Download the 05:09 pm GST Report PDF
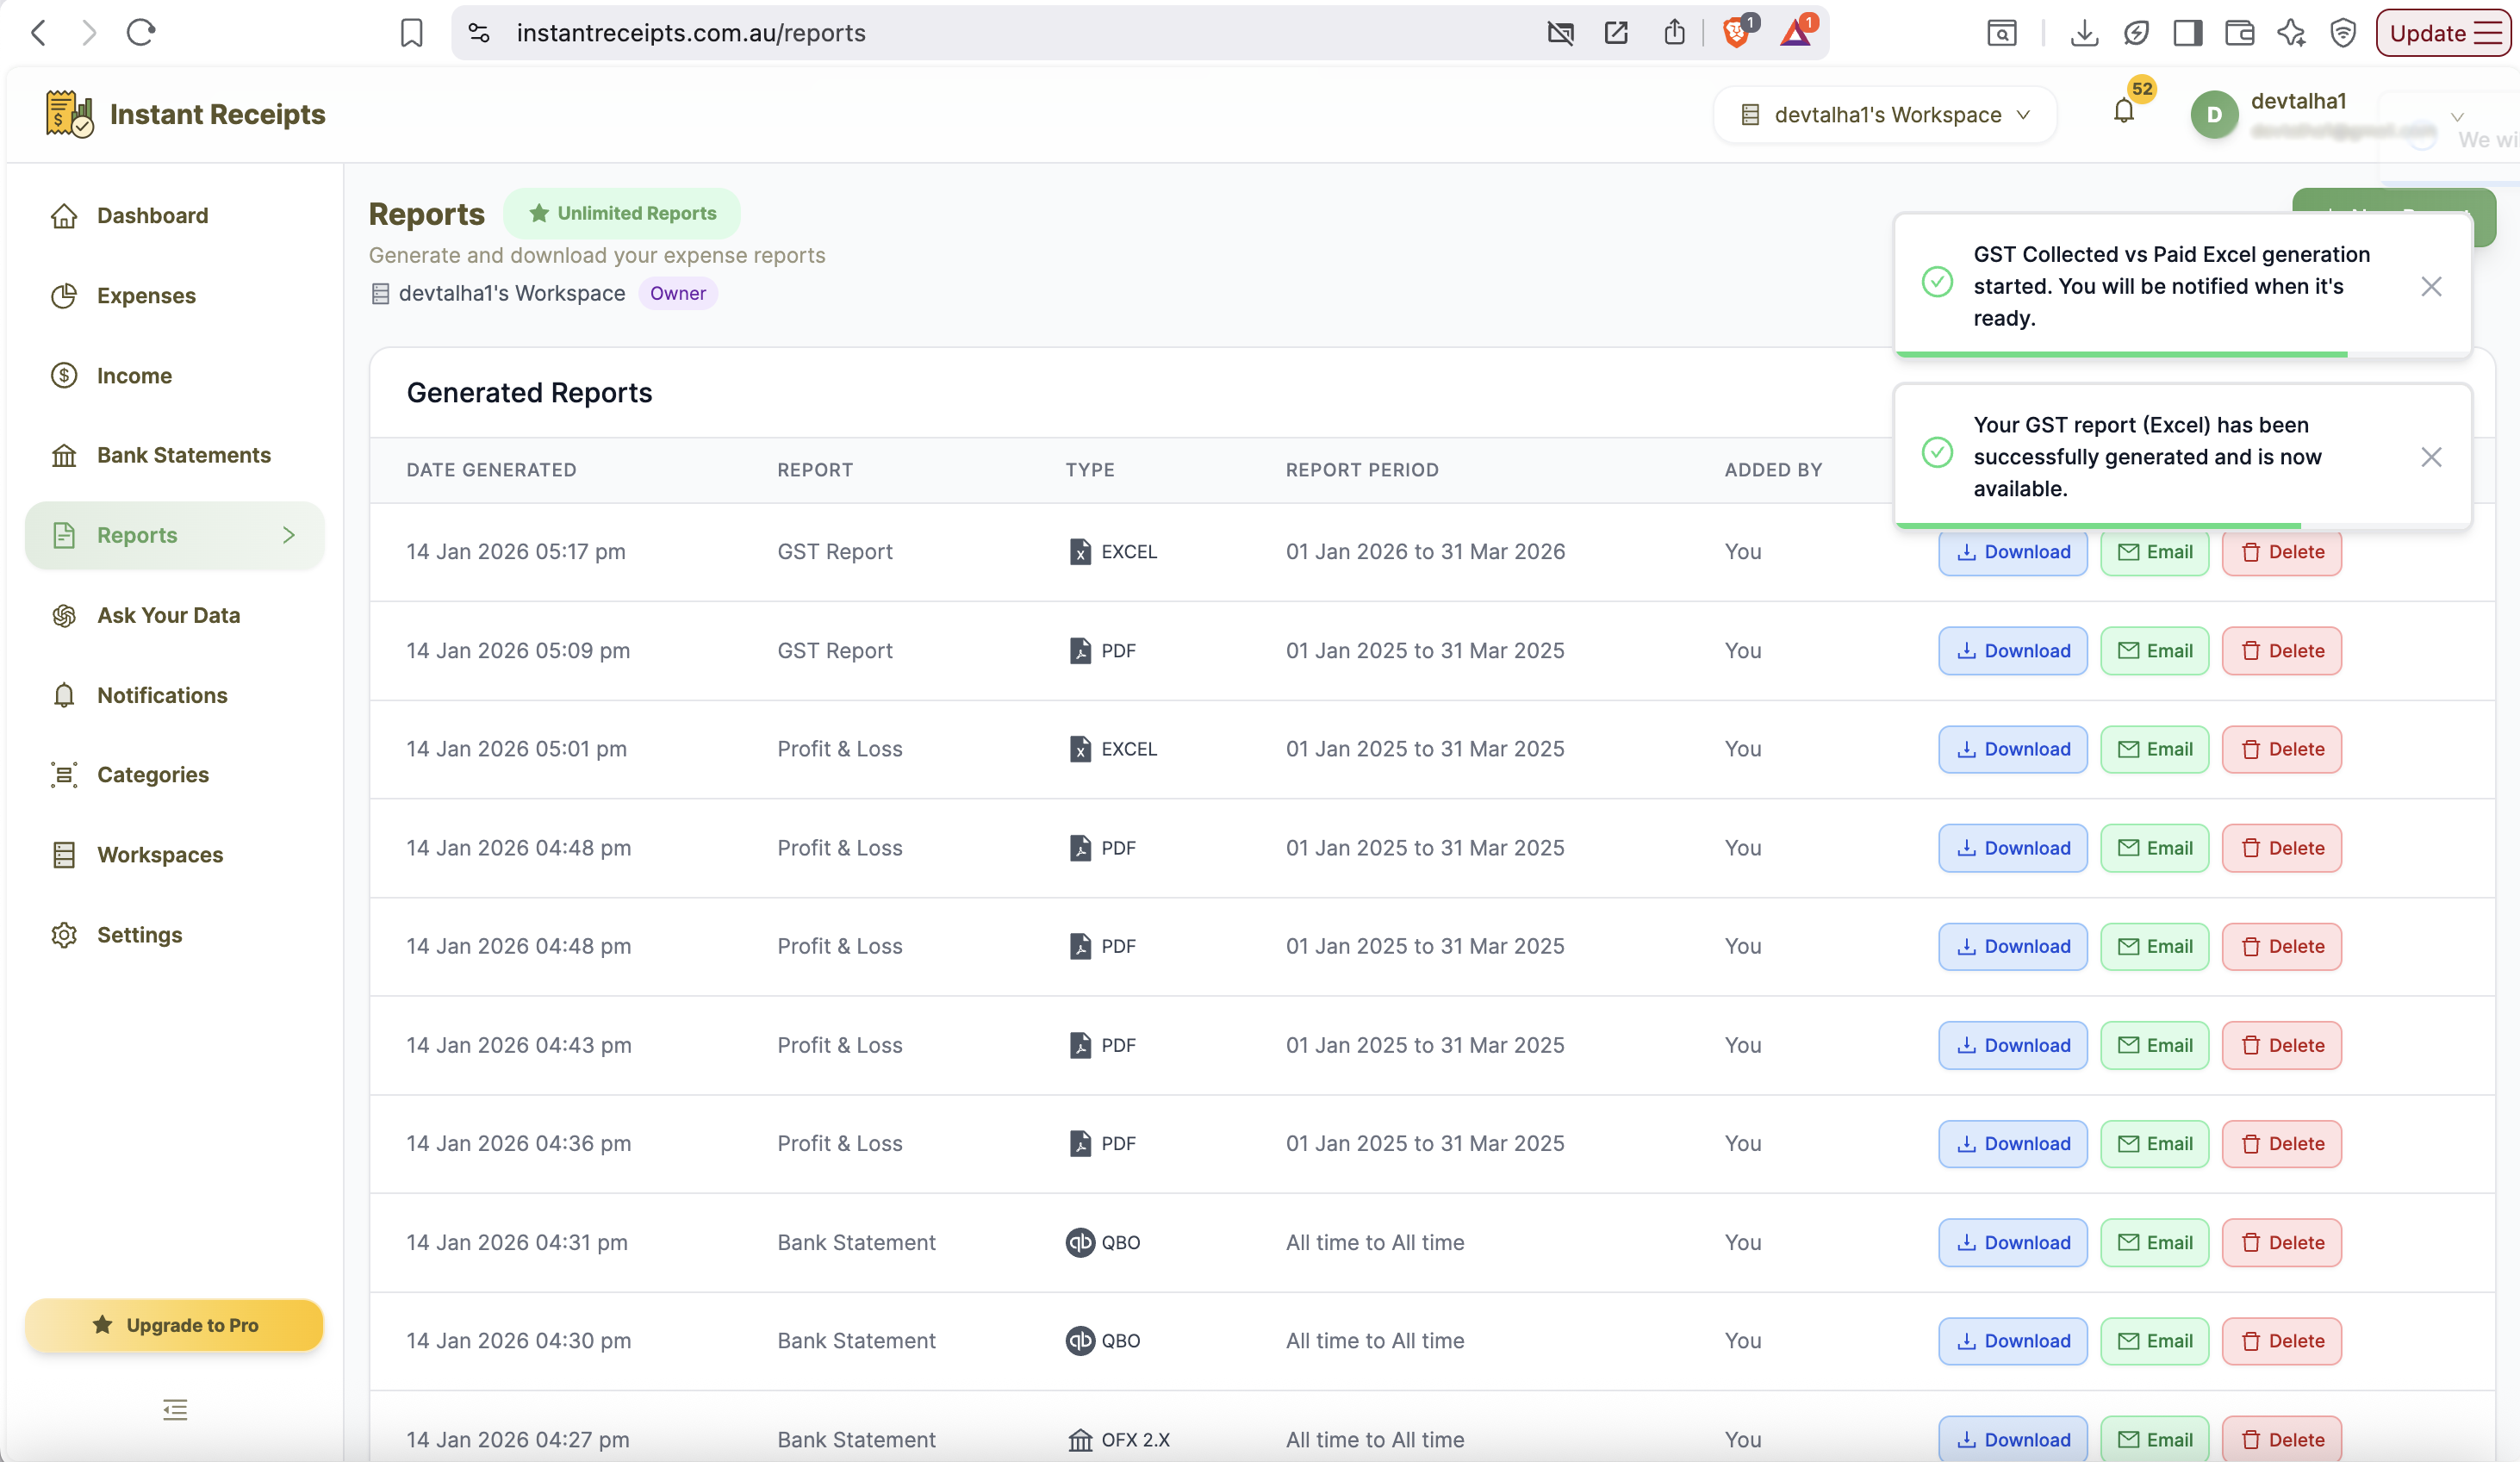 coord(2012,651)
